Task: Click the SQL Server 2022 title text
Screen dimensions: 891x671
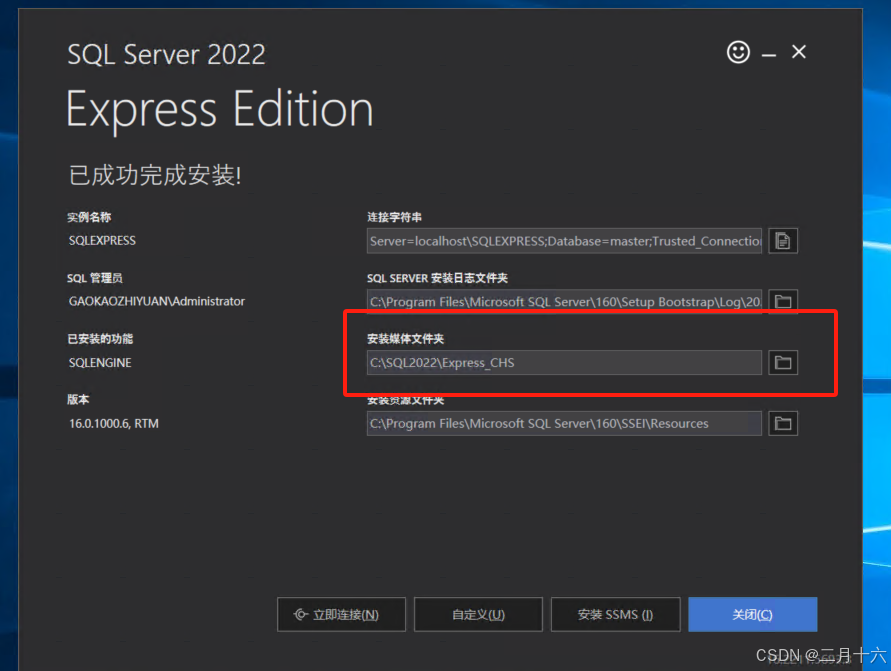Action: [x=166, y=55]
